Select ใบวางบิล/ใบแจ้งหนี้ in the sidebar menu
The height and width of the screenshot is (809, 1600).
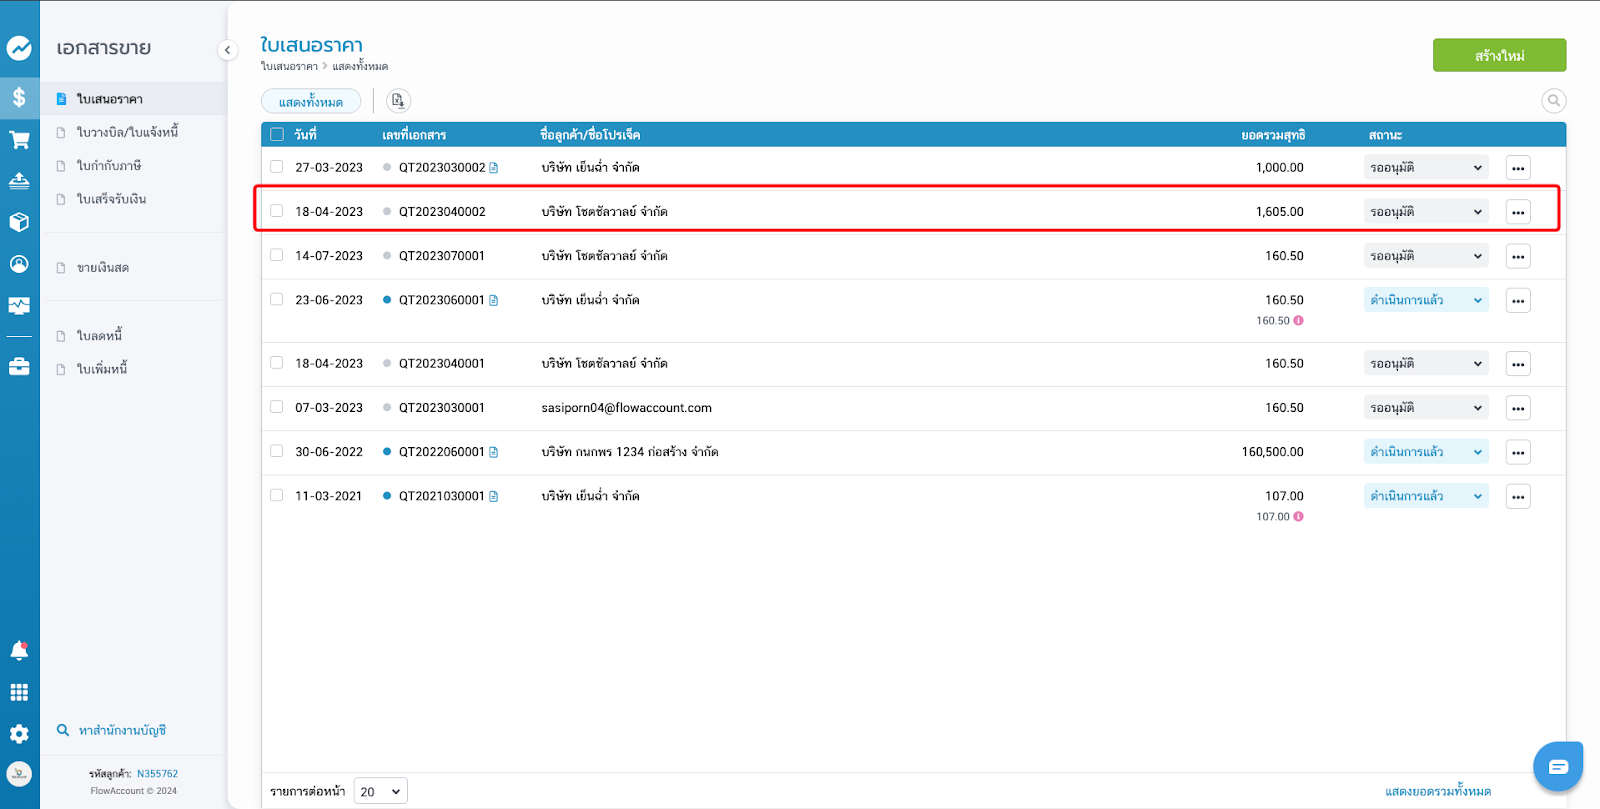127,132
